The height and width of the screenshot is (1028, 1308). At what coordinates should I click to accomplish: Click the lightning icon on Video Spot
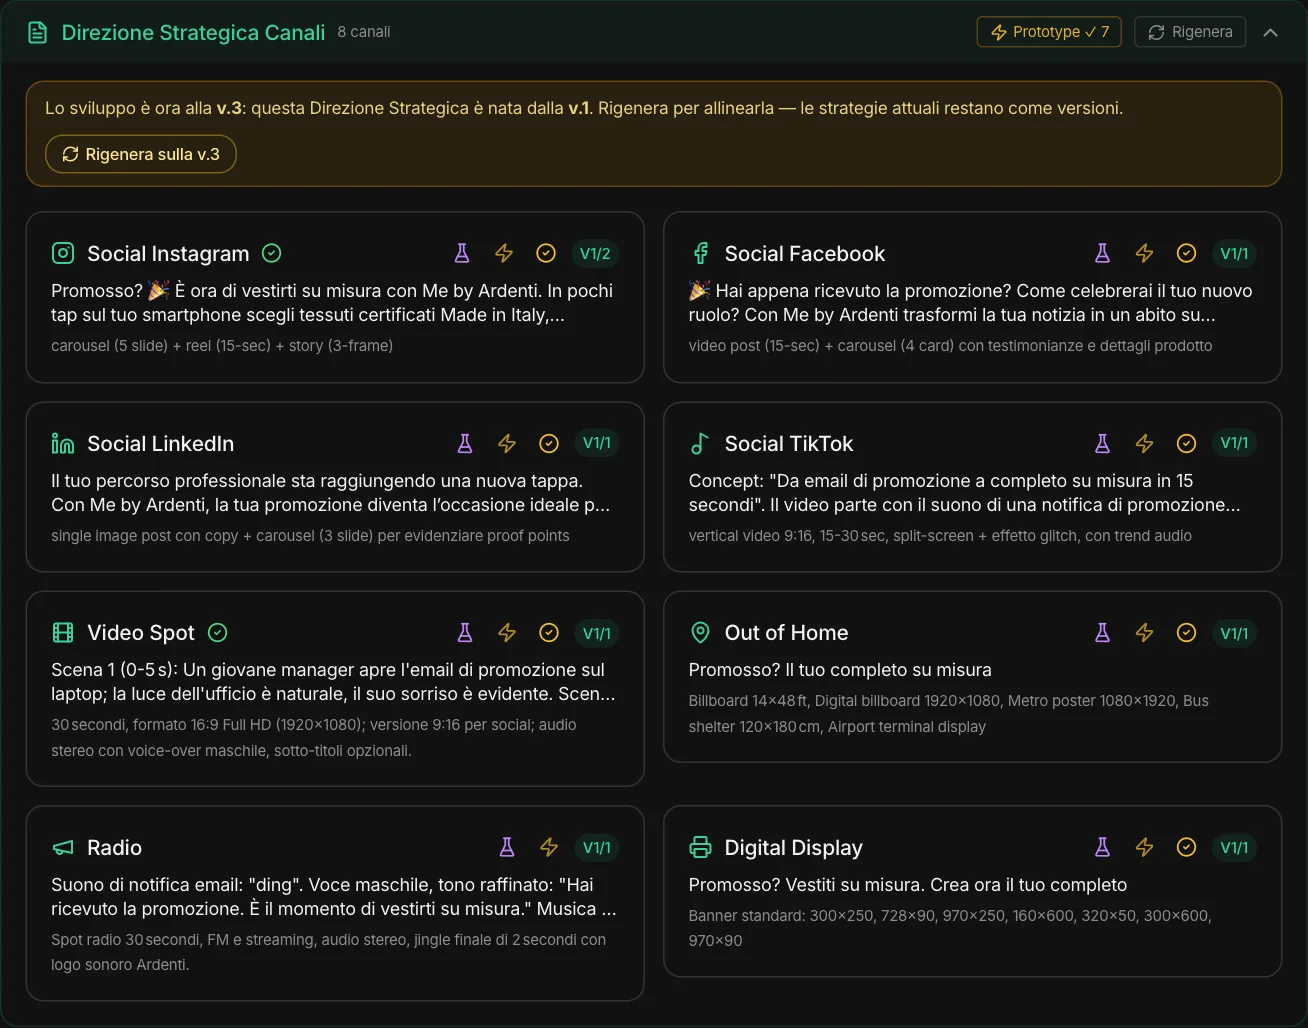tap(507, 632)
